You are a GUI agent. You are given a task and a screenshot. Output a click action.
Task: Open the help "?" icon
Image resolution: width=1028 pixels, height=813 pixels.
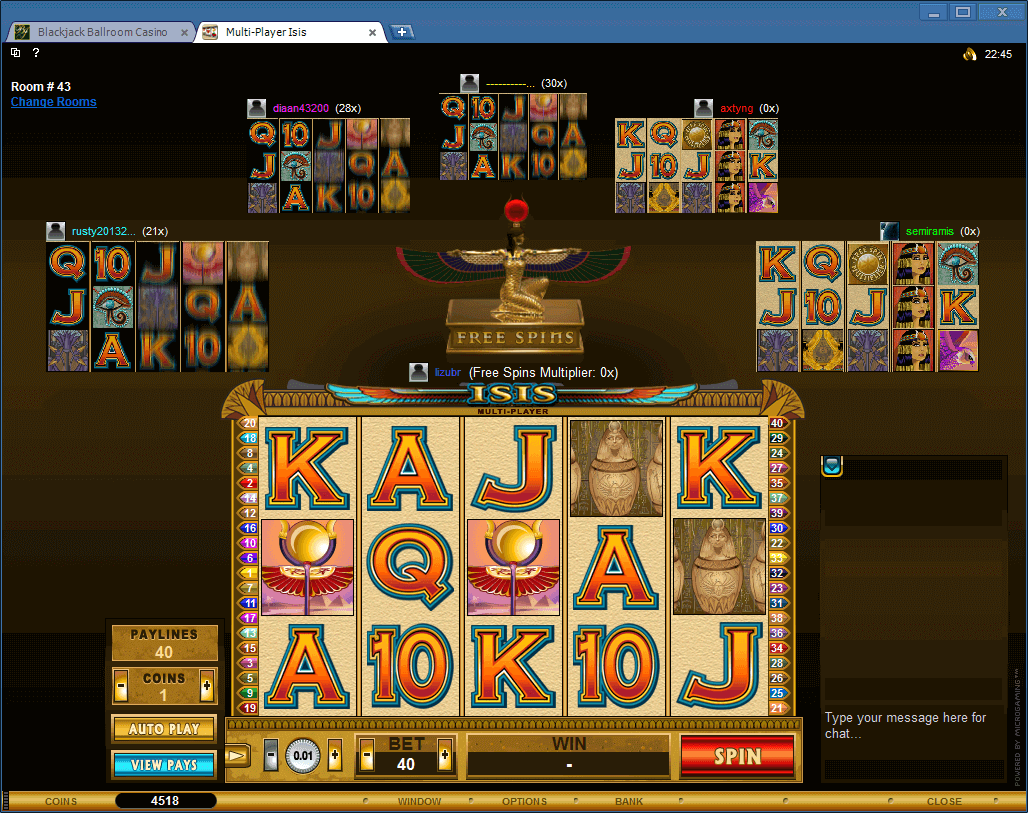pyautogui.click(x=37, y=53)
